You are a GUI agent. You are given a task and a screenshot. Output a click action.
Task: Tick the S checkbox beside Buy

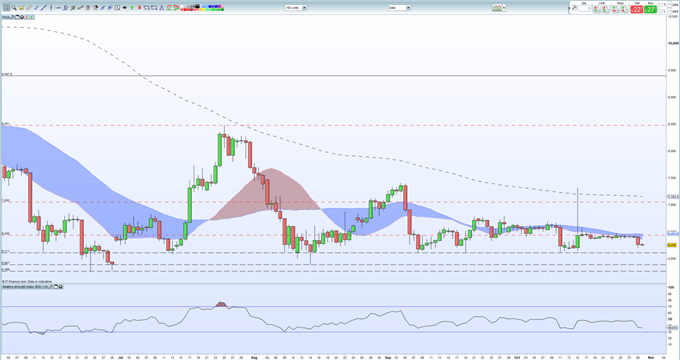tap(661, 5)
